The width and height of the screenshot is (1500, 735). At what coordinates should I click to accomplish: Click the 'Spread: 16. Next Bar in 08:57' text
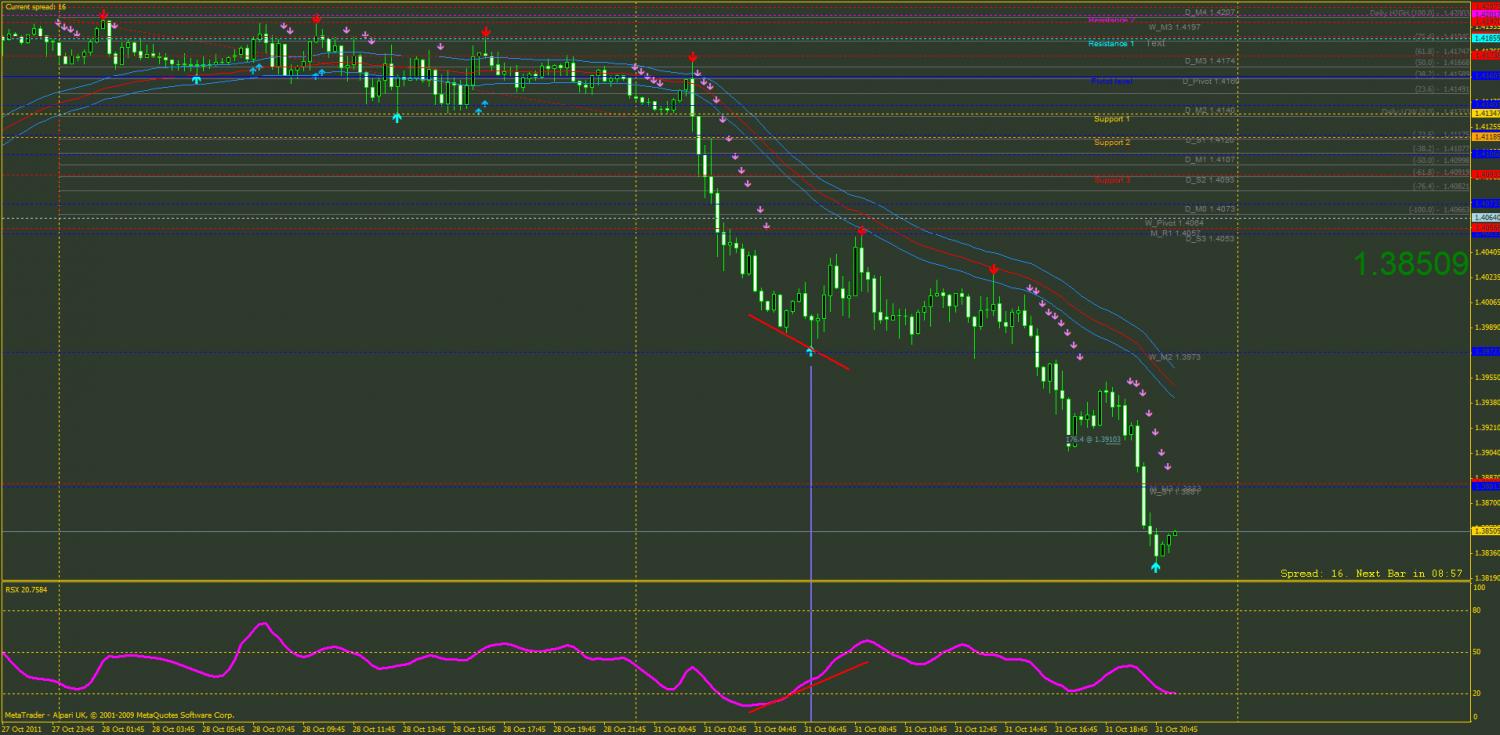click(1372, 574)
